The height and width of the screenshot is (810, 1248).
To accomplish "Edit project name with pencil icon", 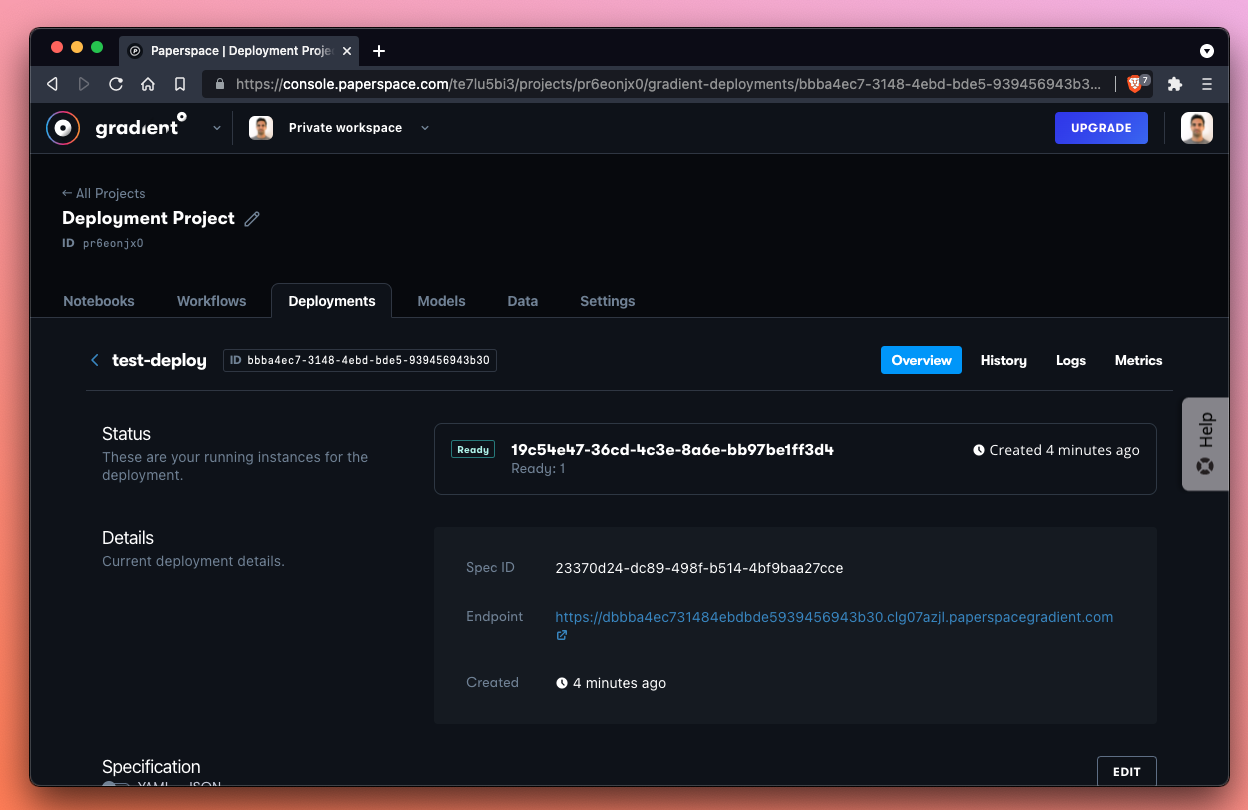I will click(x=252, y=218).
